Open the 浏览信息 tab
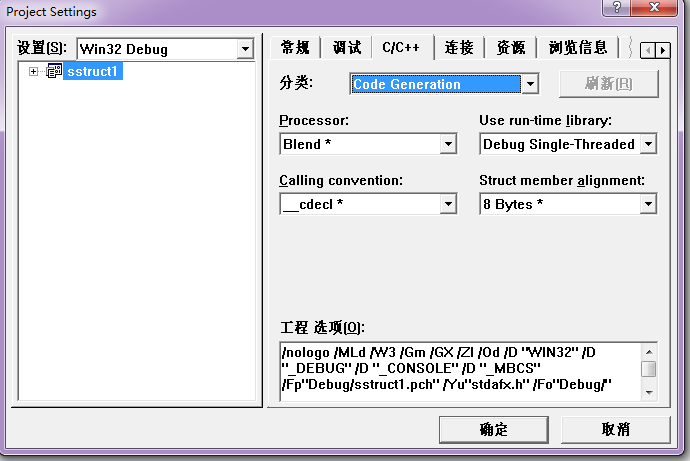Screen dimensions: 690x461 578,47
